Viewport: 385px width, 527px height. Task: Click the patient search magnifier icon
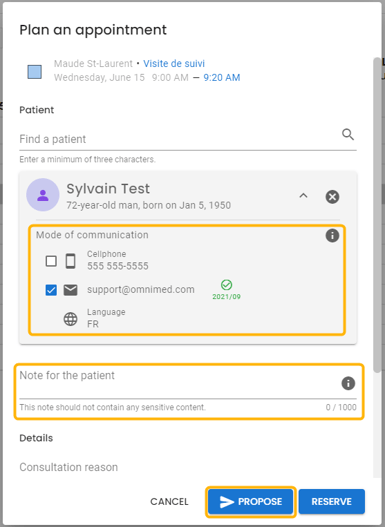pos(348,134)
